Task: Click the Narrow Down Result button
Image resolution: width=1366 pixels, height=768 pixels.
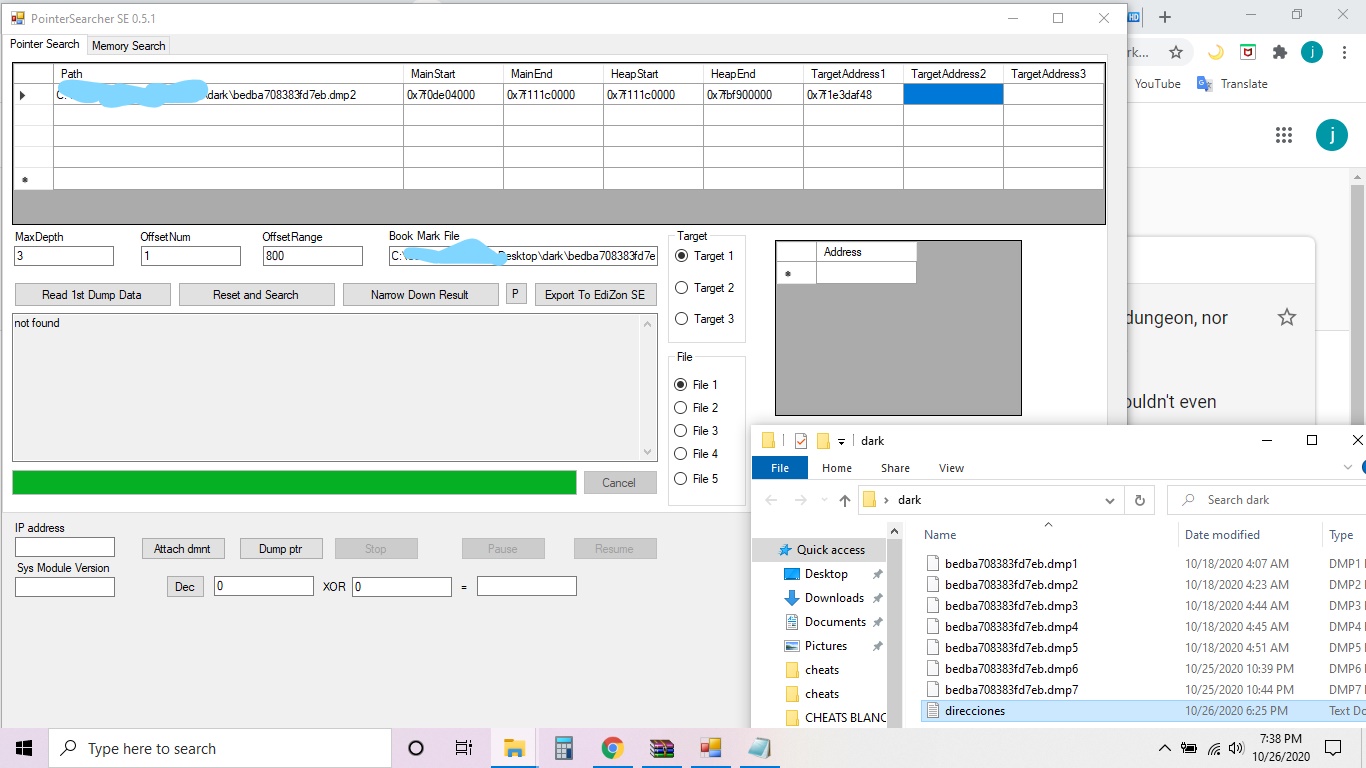Action: pyautogui.click(x=420, y=295)
